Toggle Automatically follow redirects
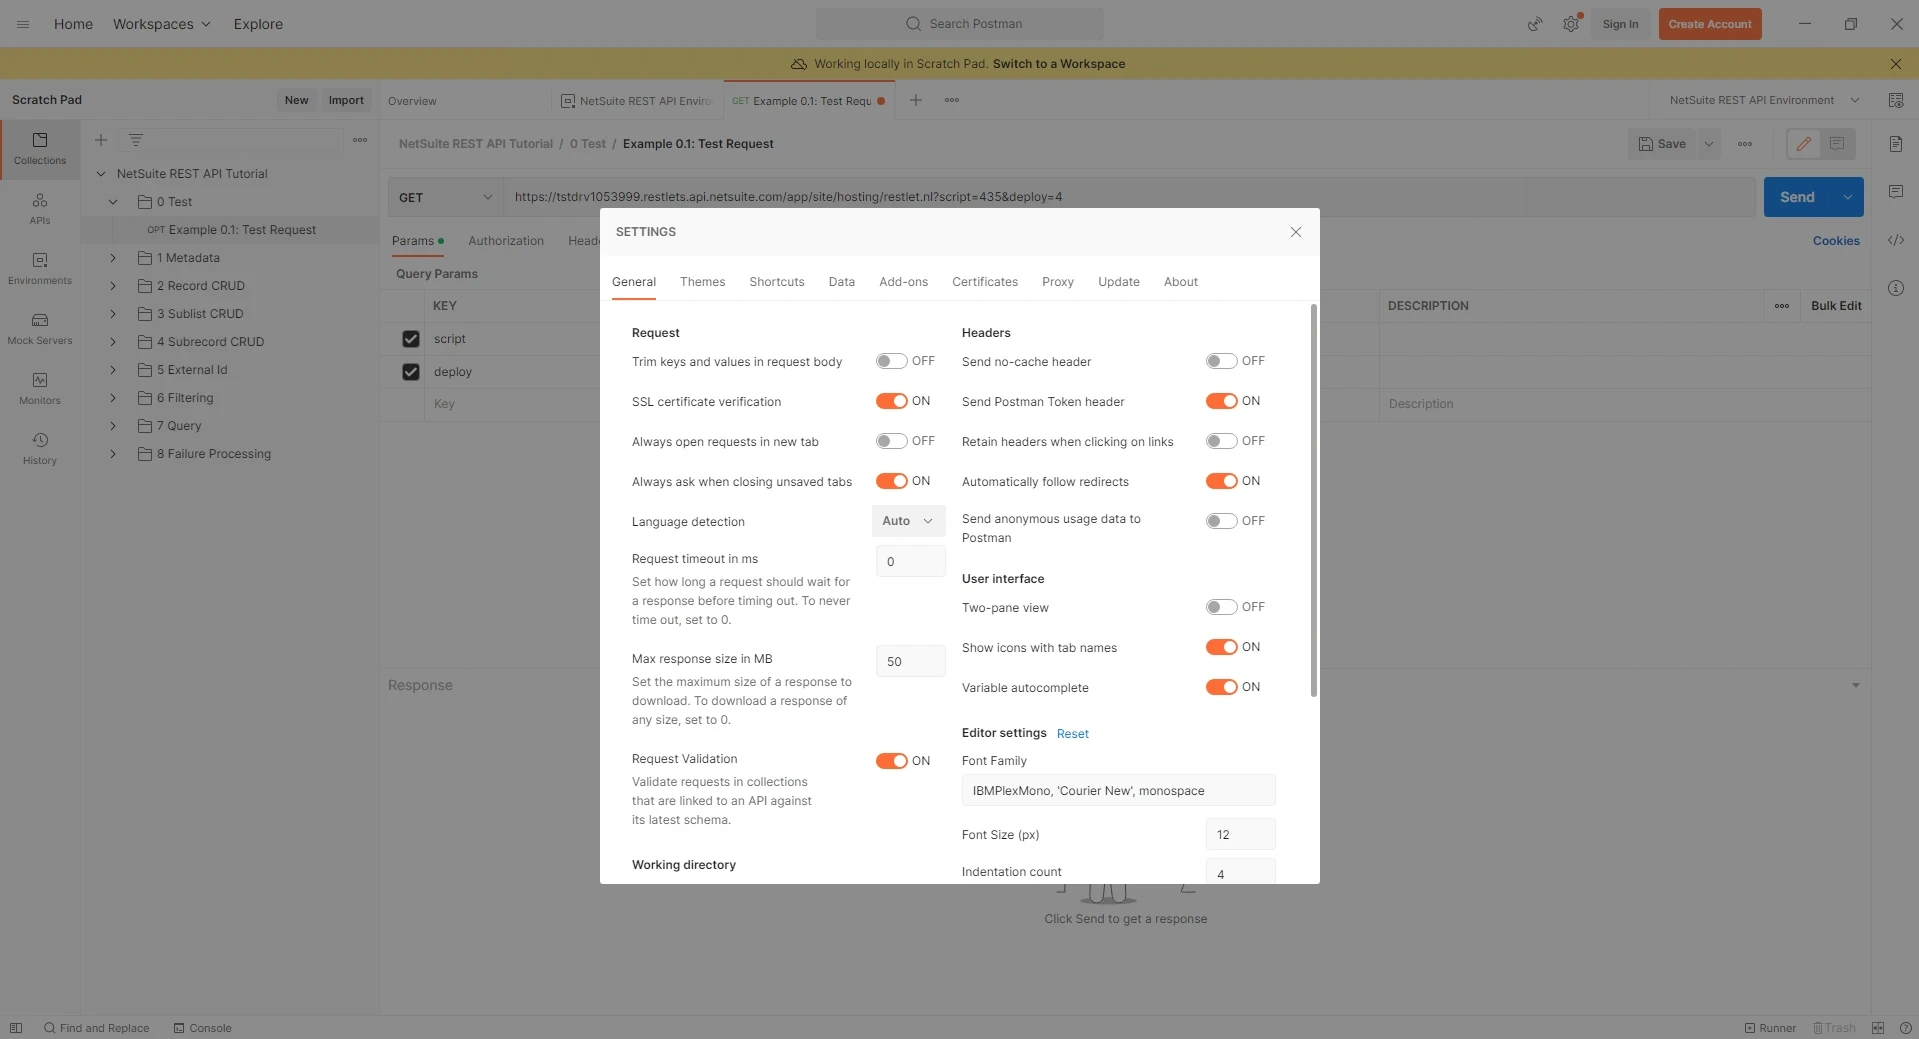This screenshot has width=1919, height=1039. point(1221,481)
